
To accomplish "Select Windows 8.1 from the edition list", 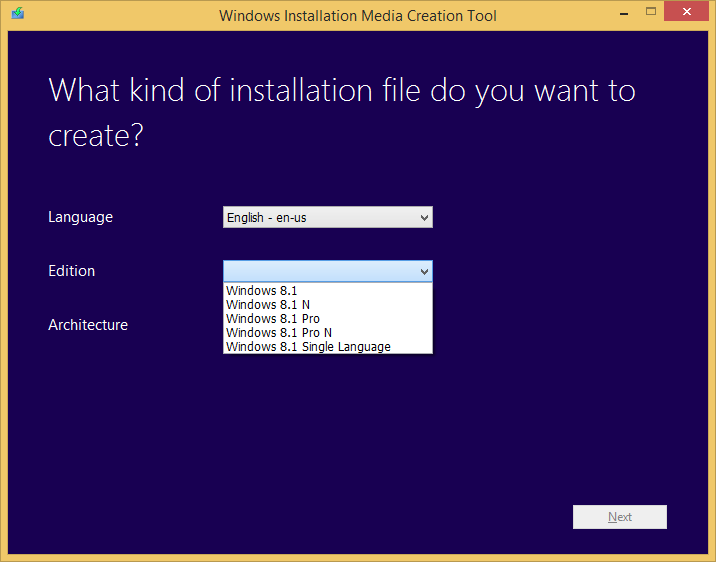I will tap(254, 291).
